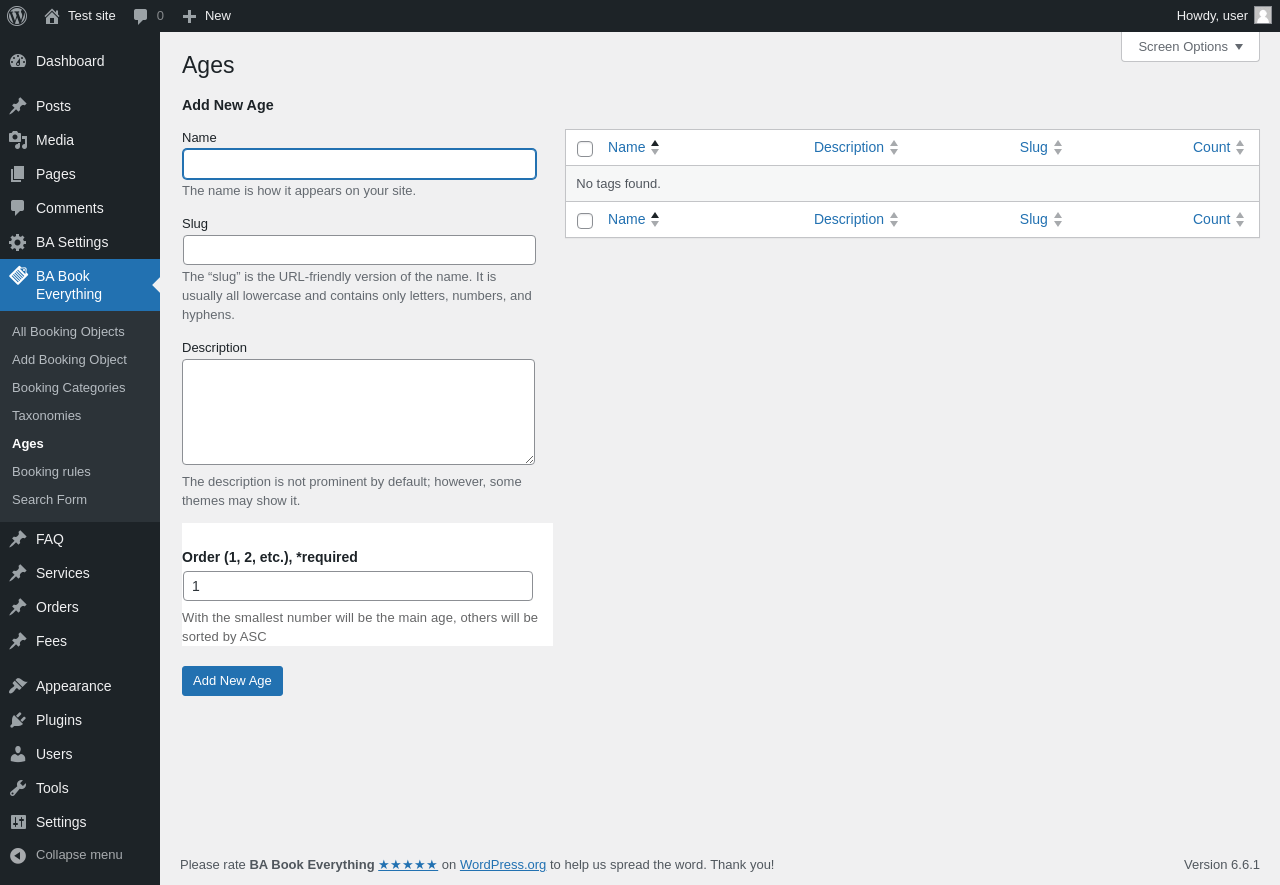Sort by Description arrows in table footer
The height and width of the screenshot is (885, 1280).
pyautogui.click(x=894, y=219)
